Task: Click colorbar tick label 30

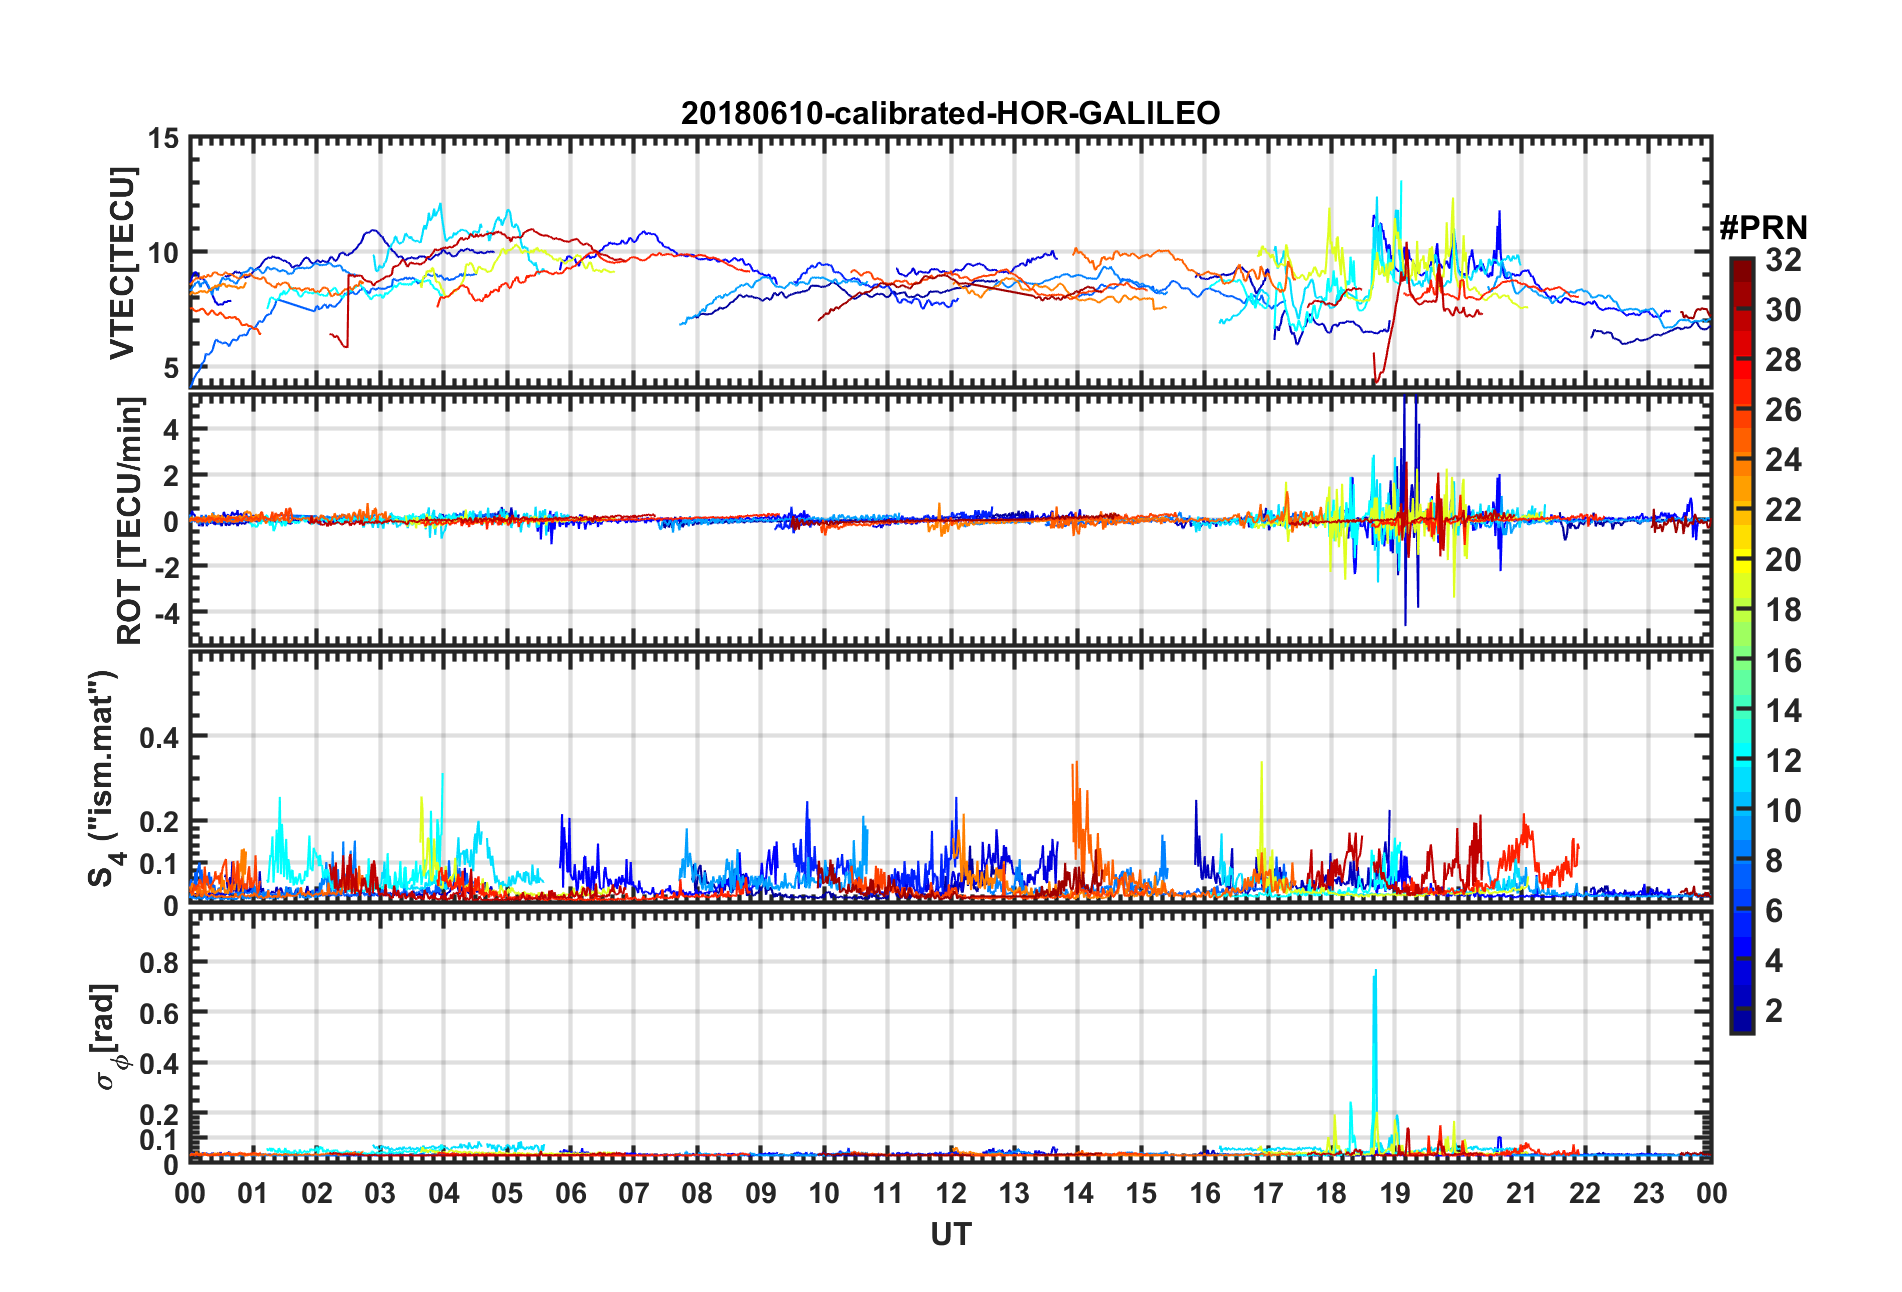Action: pos(1784,310)
